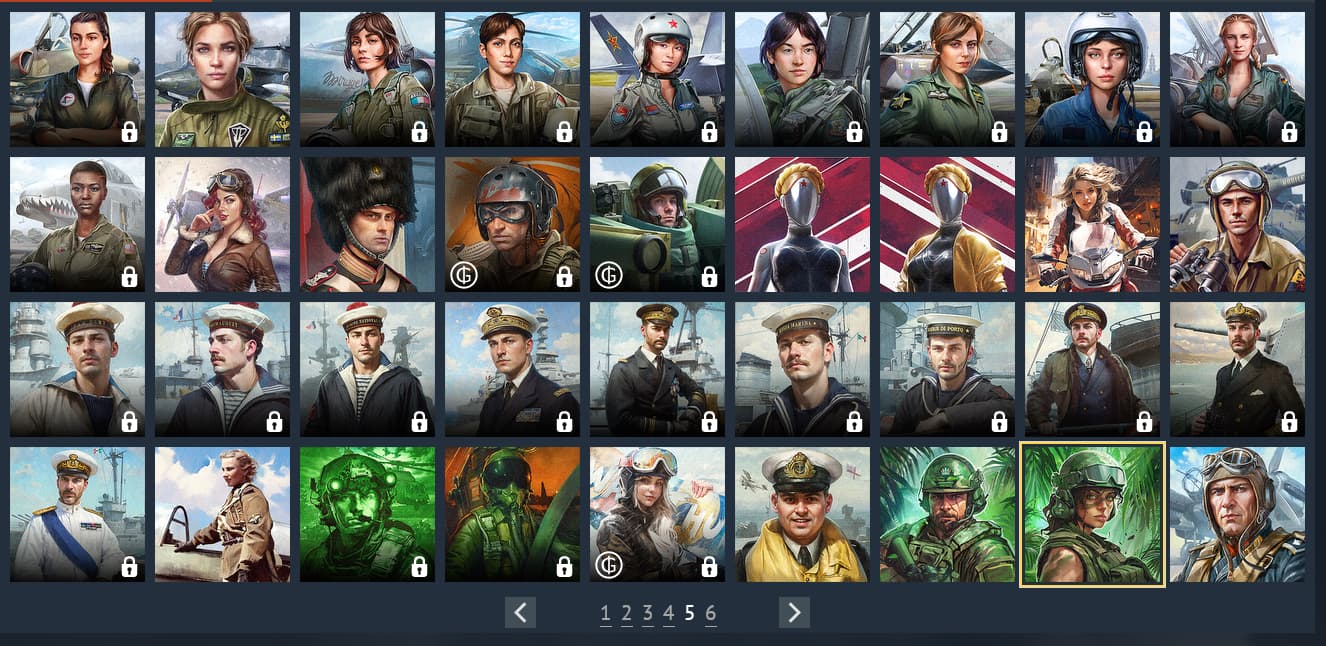Jump to avatar page 3
Screen dimensions: 1326x646
point(648,613)
